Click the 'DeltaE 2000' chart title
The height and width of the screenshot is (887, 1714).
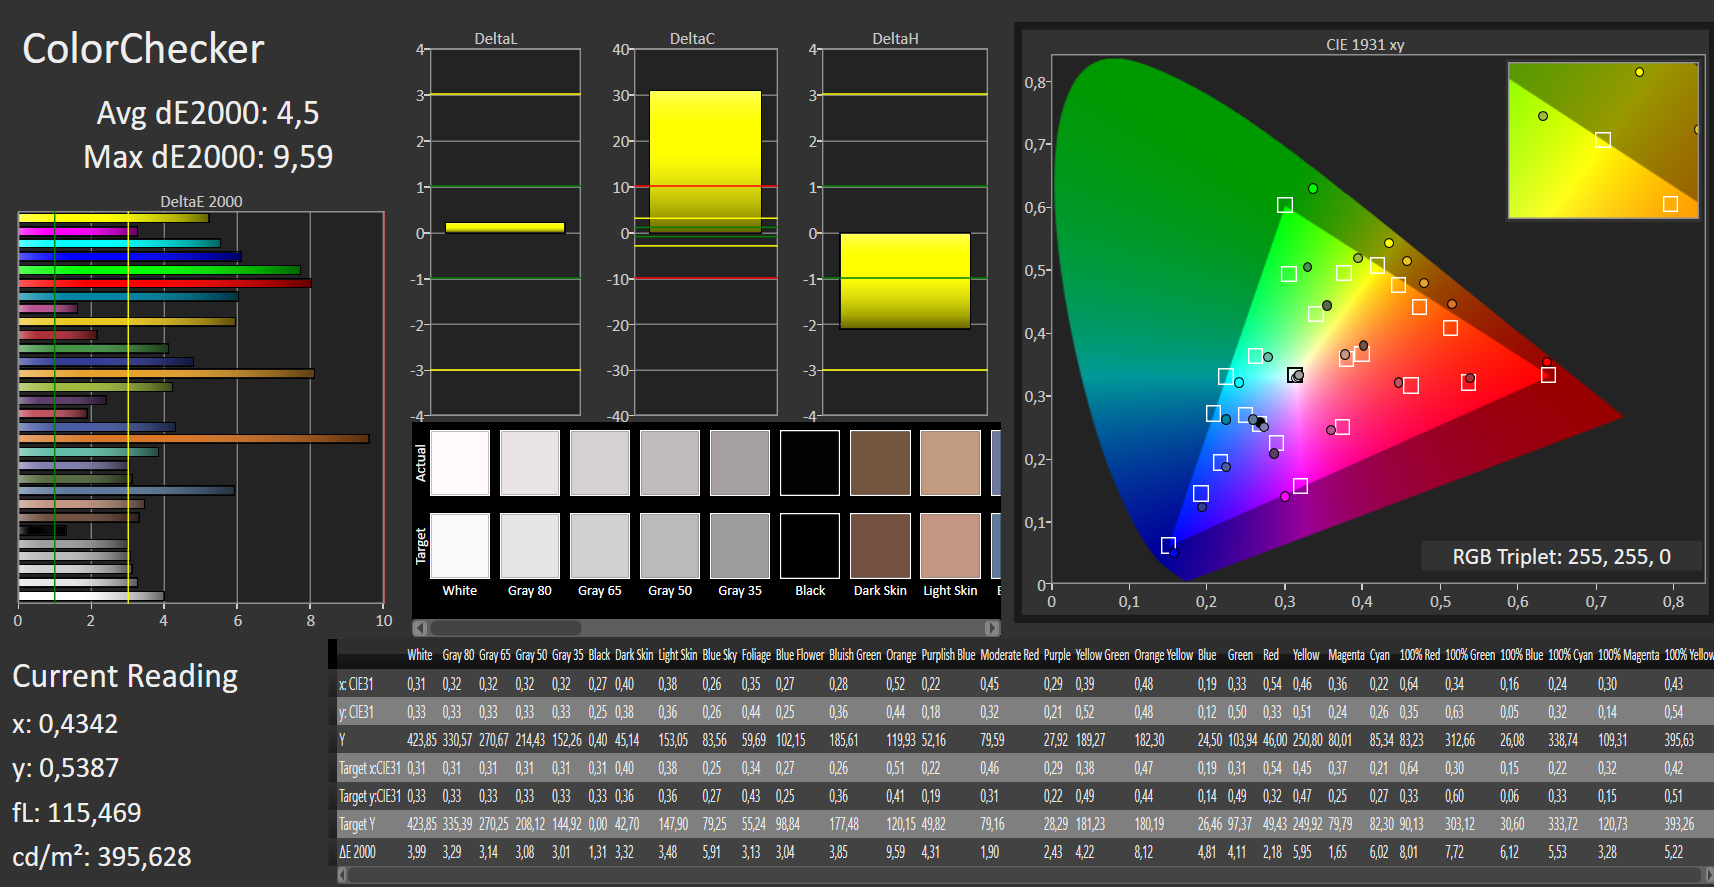(201, 202)
